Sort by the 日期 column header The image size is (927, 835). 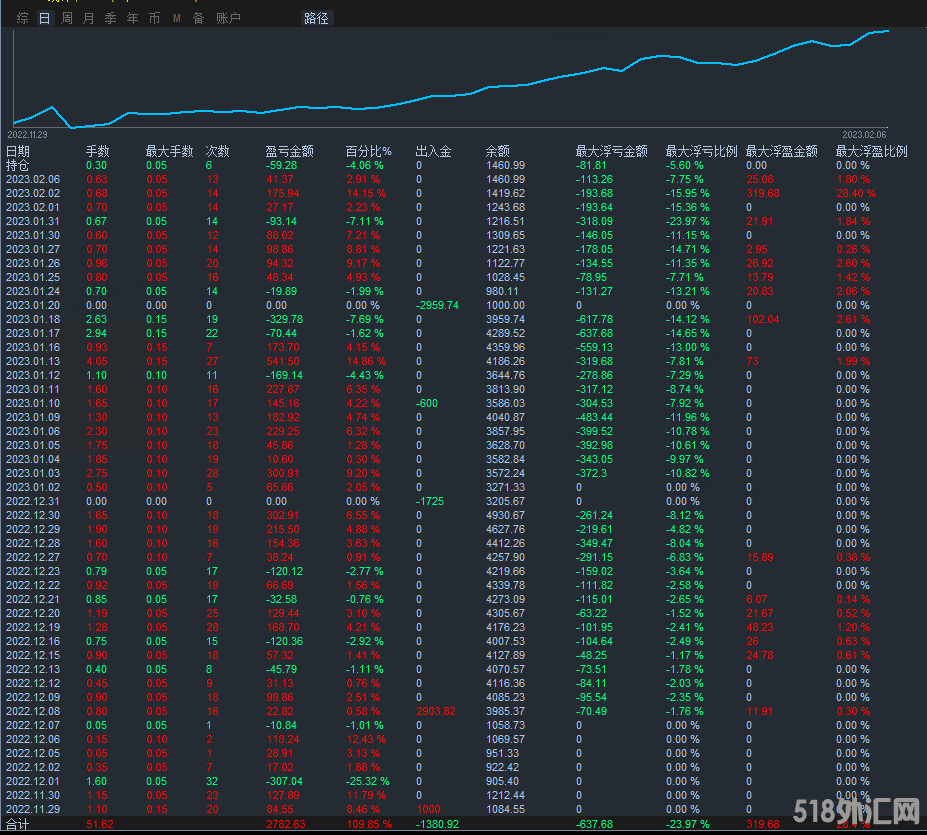(x=18, y=151)
